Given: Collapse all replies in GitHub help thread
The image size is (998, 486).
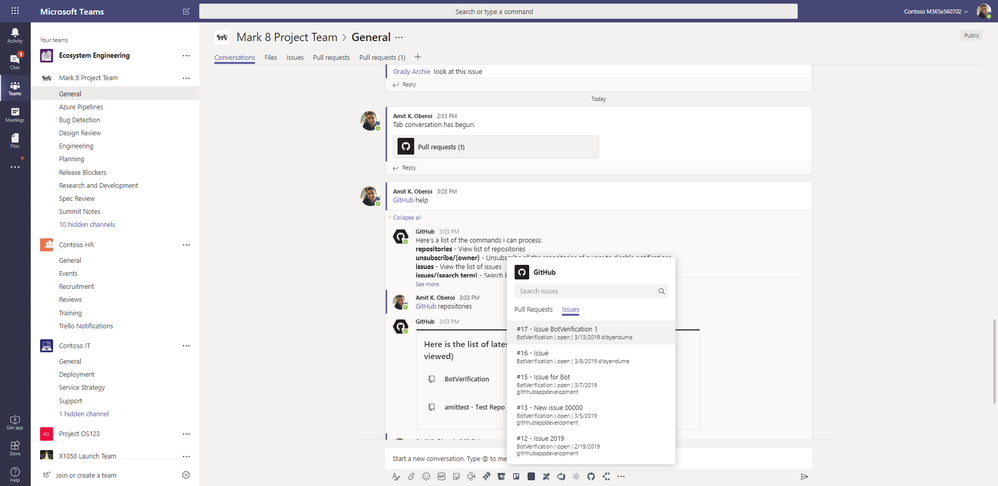Looking at the screenshot, I should (x=405, y=218).
